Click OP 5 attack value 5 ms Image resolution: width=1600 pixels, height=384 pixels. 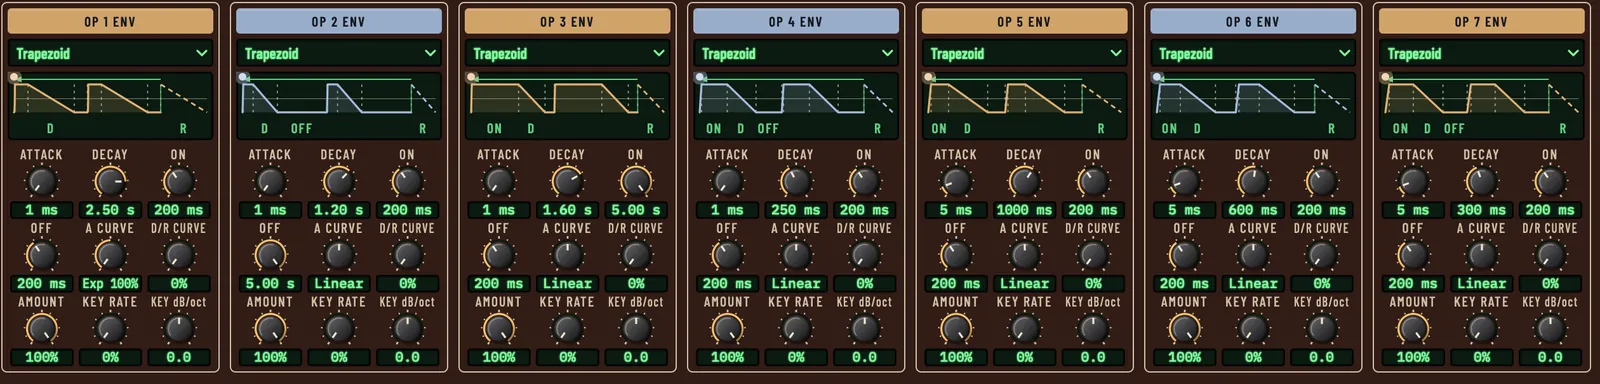pos(956,210)
